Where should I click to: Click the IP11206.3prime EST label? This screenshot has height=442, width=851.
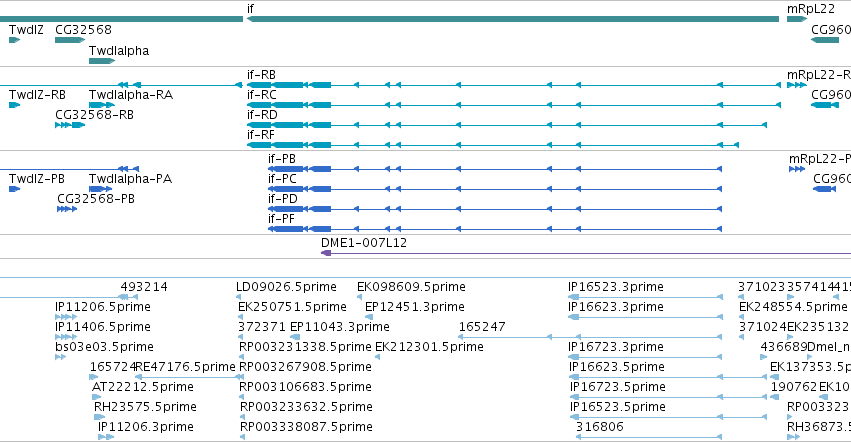pos(146,427)
